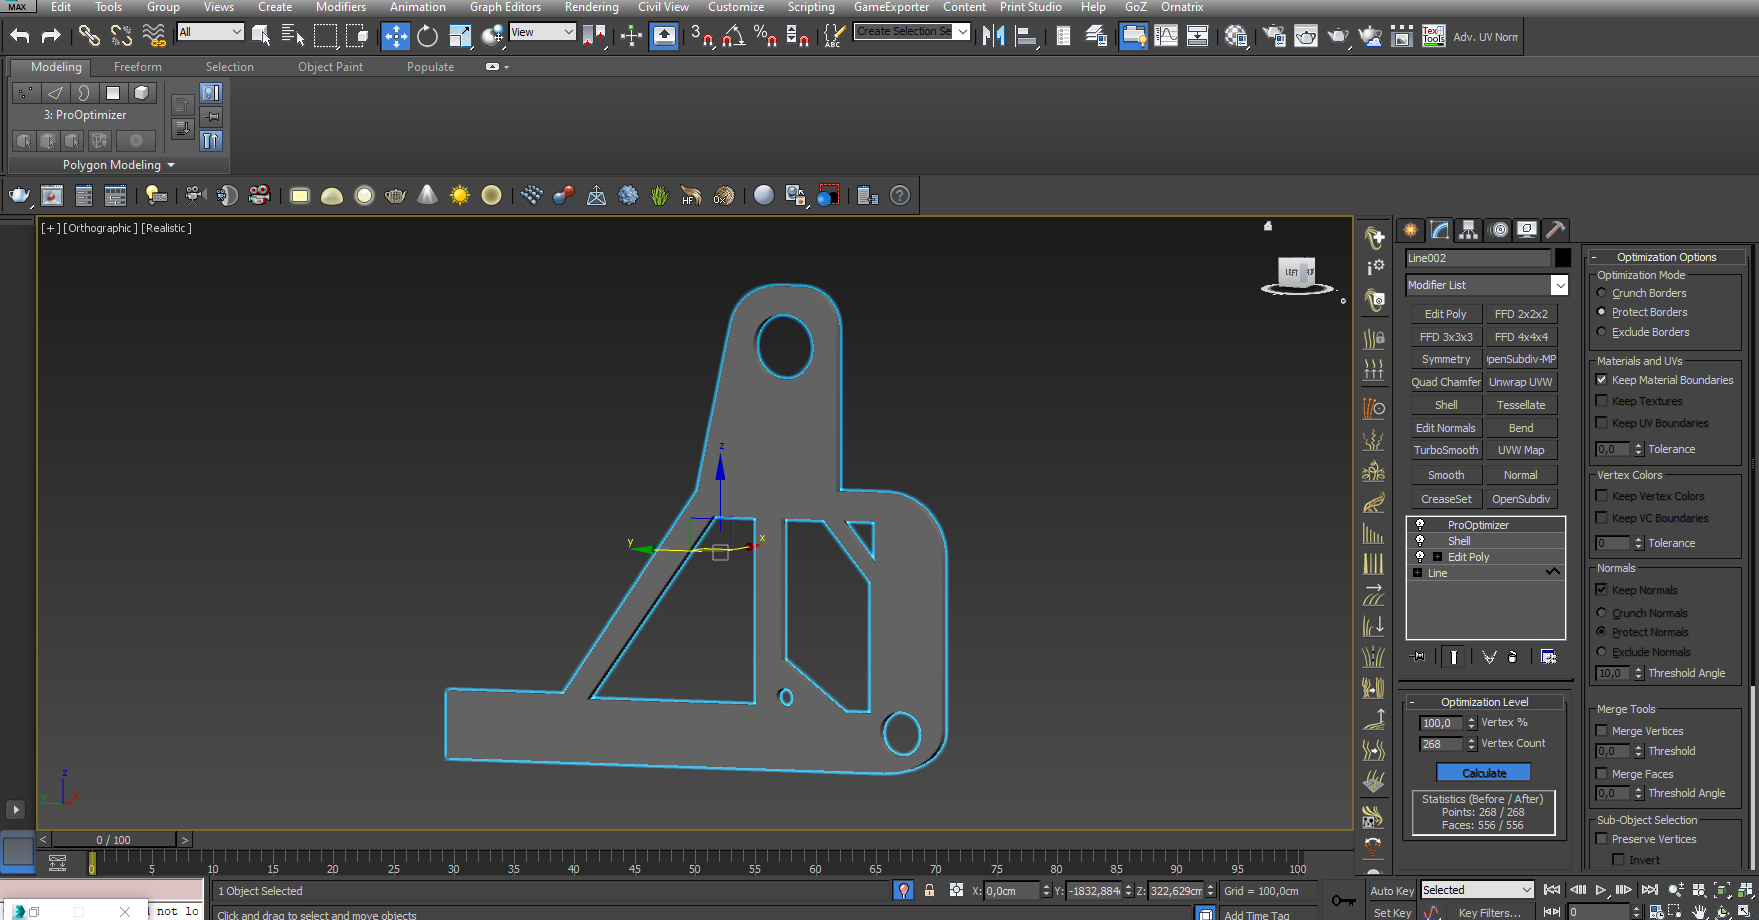Add a TurboSmooth modifier

point(1445,450)
